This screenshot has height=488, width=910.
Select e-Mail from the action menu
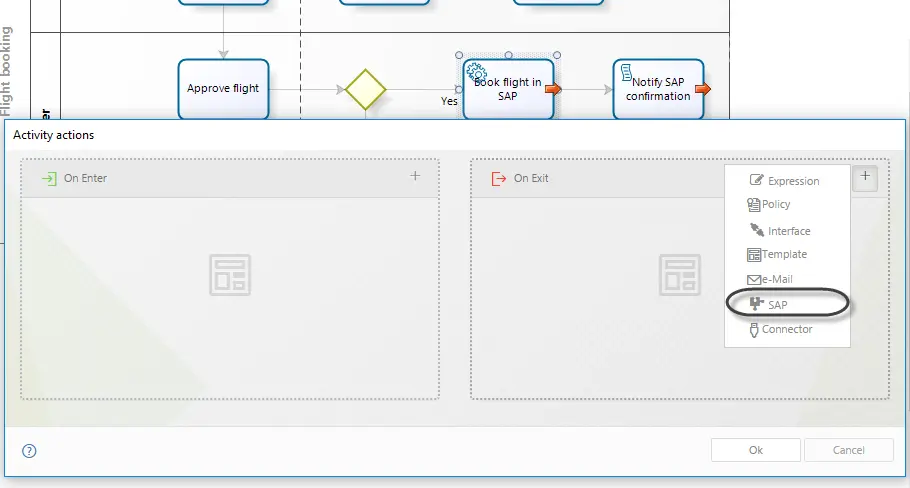(787, 279)
